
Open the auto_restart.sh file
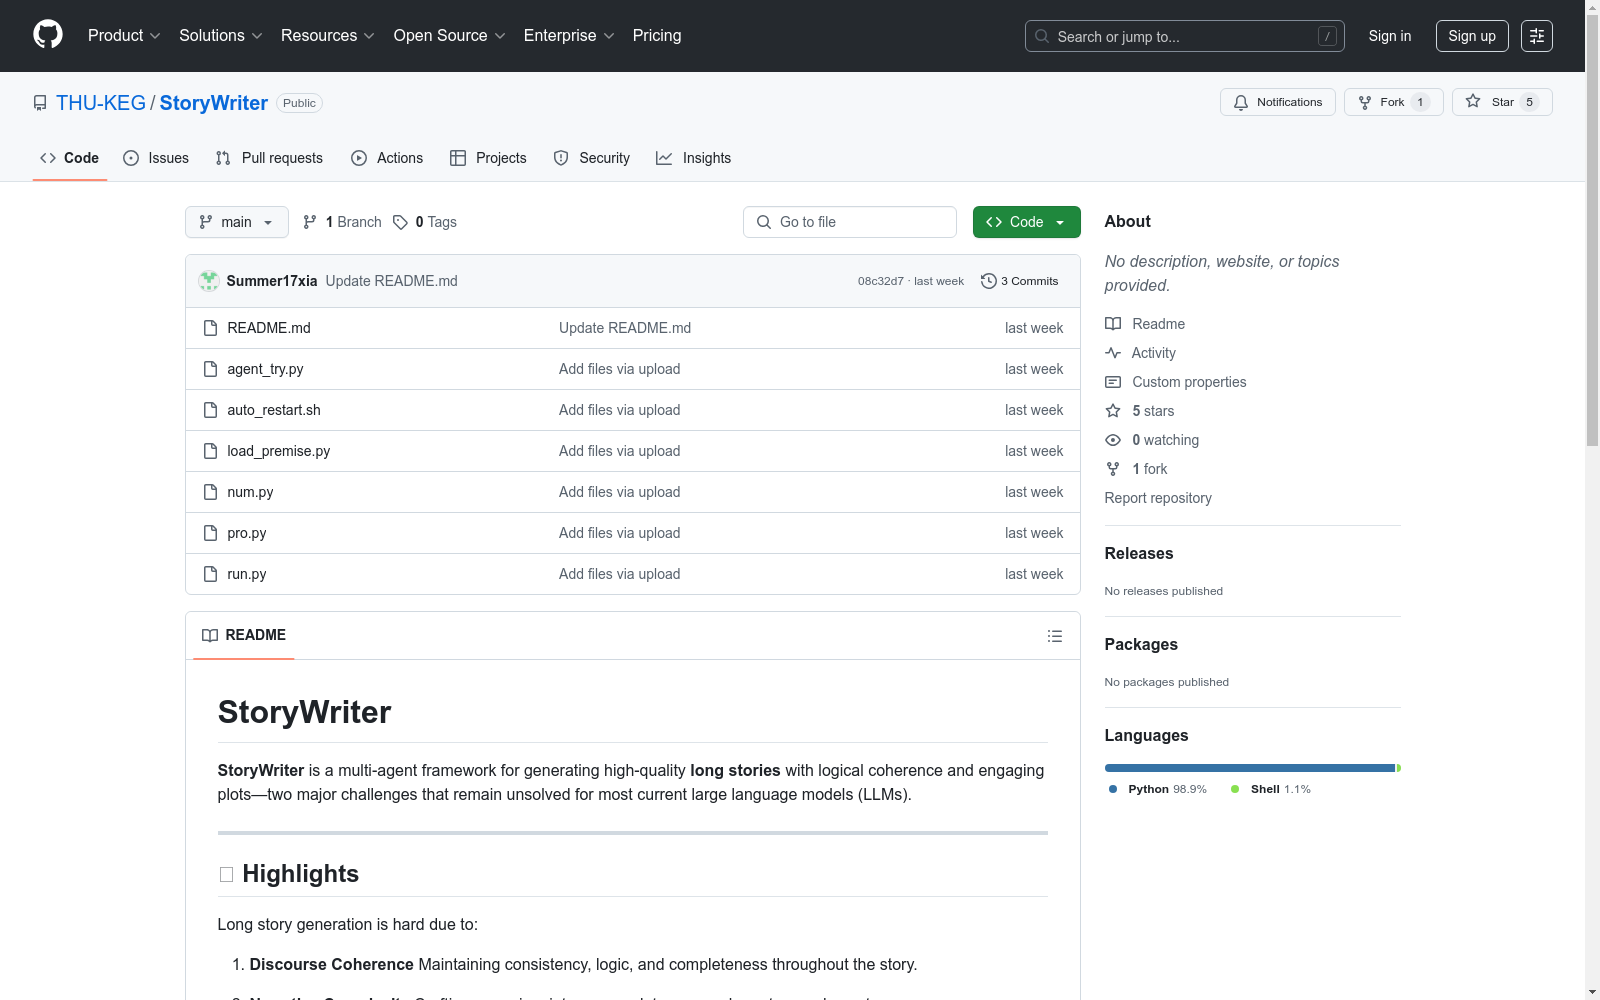coord(274,410)
